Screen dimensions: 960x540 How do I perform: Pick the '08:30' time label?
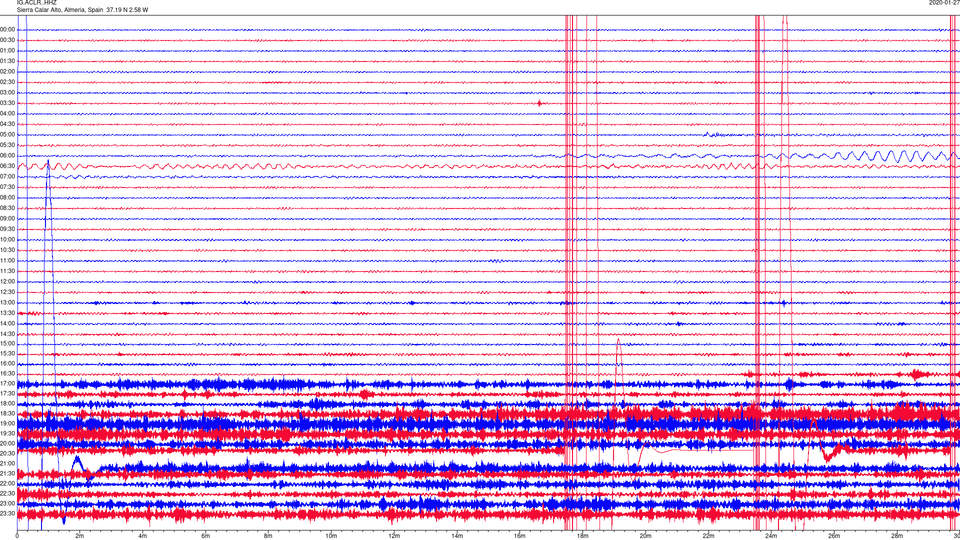[7, 208]
